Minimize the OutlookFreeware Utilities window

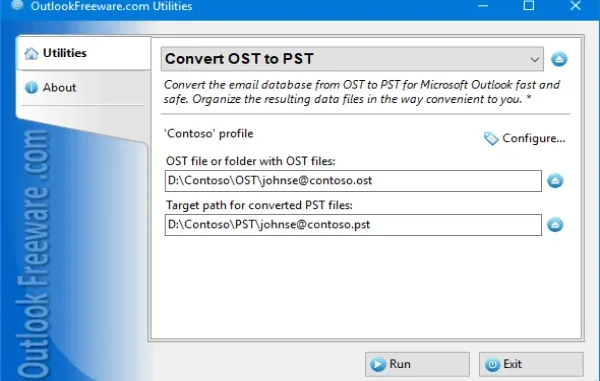483,5
